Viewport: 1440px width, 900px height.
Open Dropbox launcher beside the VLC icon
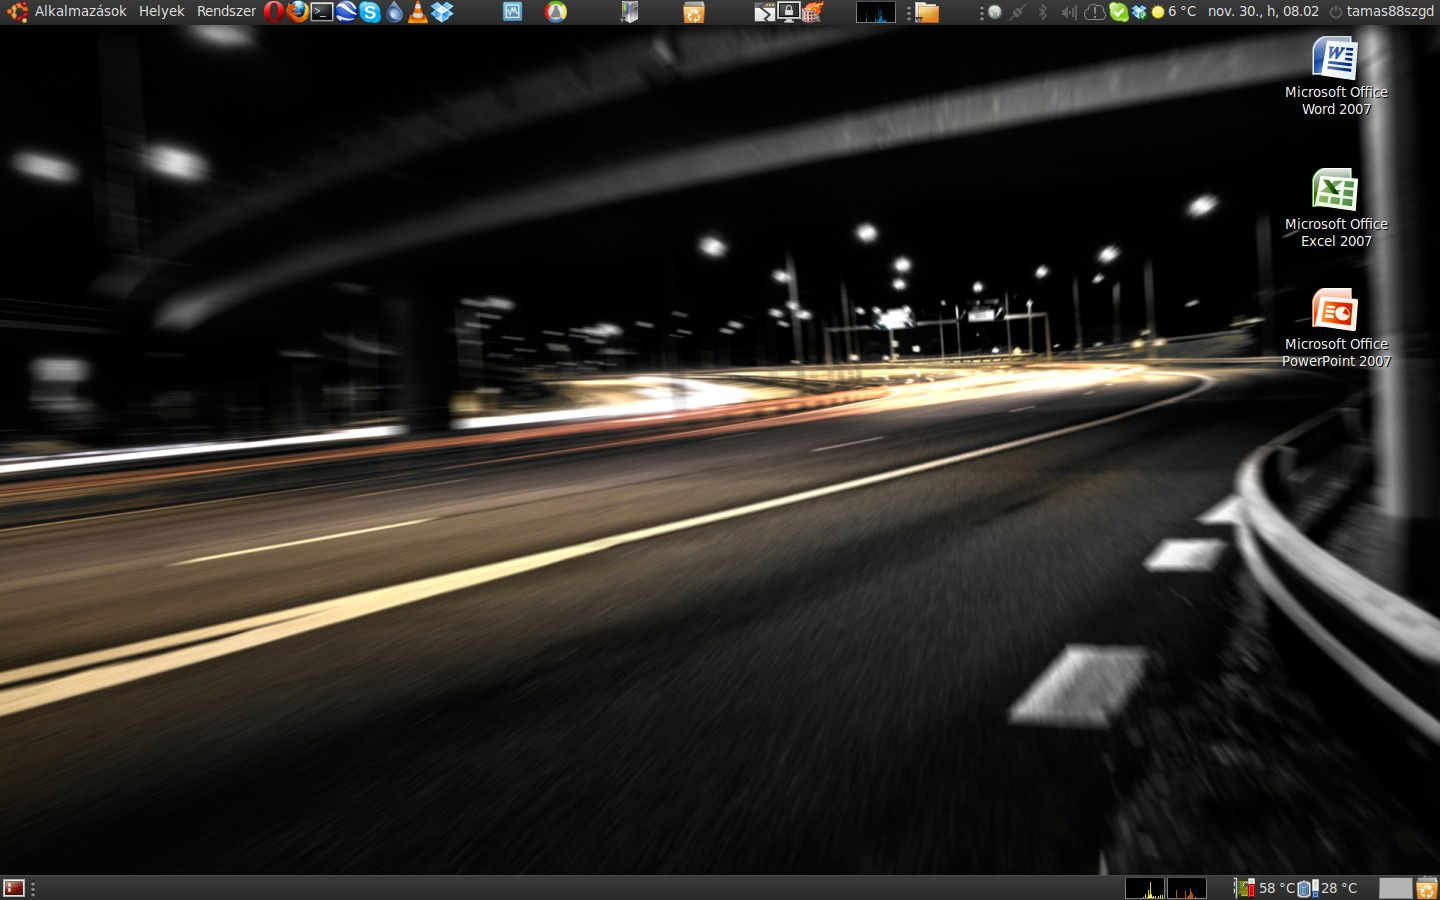pos(442,12)
